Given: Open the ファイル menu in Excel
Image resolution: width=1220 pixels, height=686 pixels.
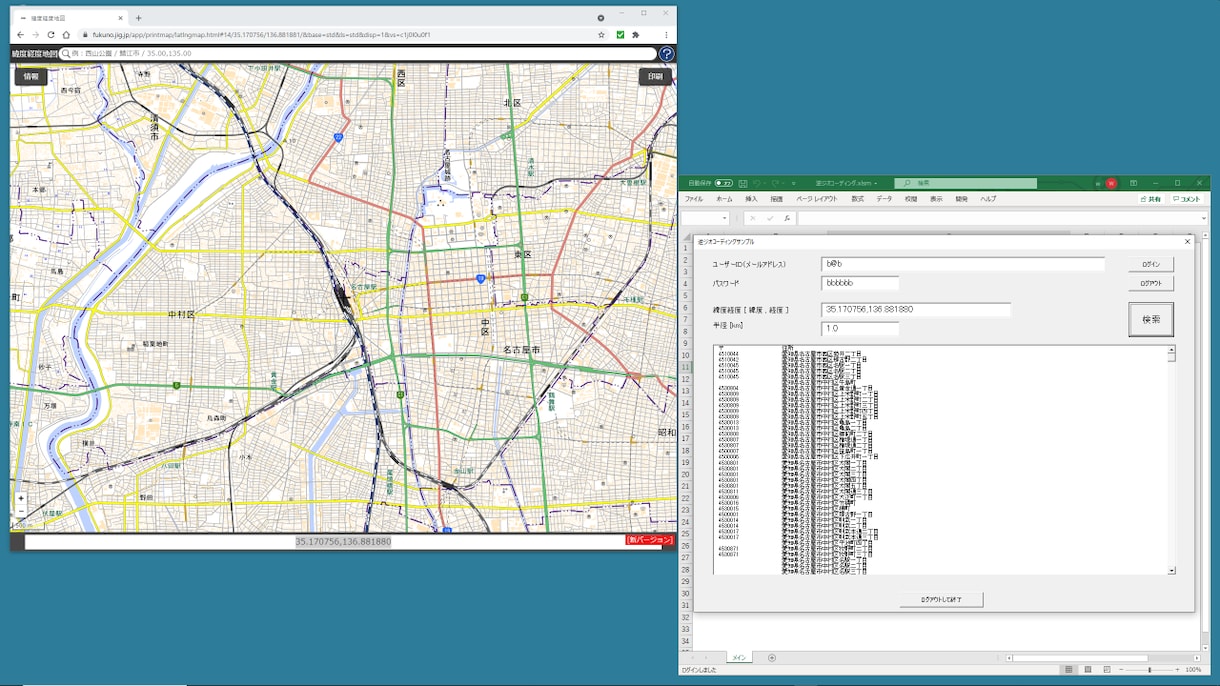Looking at the screenshot, I should 694,199.
